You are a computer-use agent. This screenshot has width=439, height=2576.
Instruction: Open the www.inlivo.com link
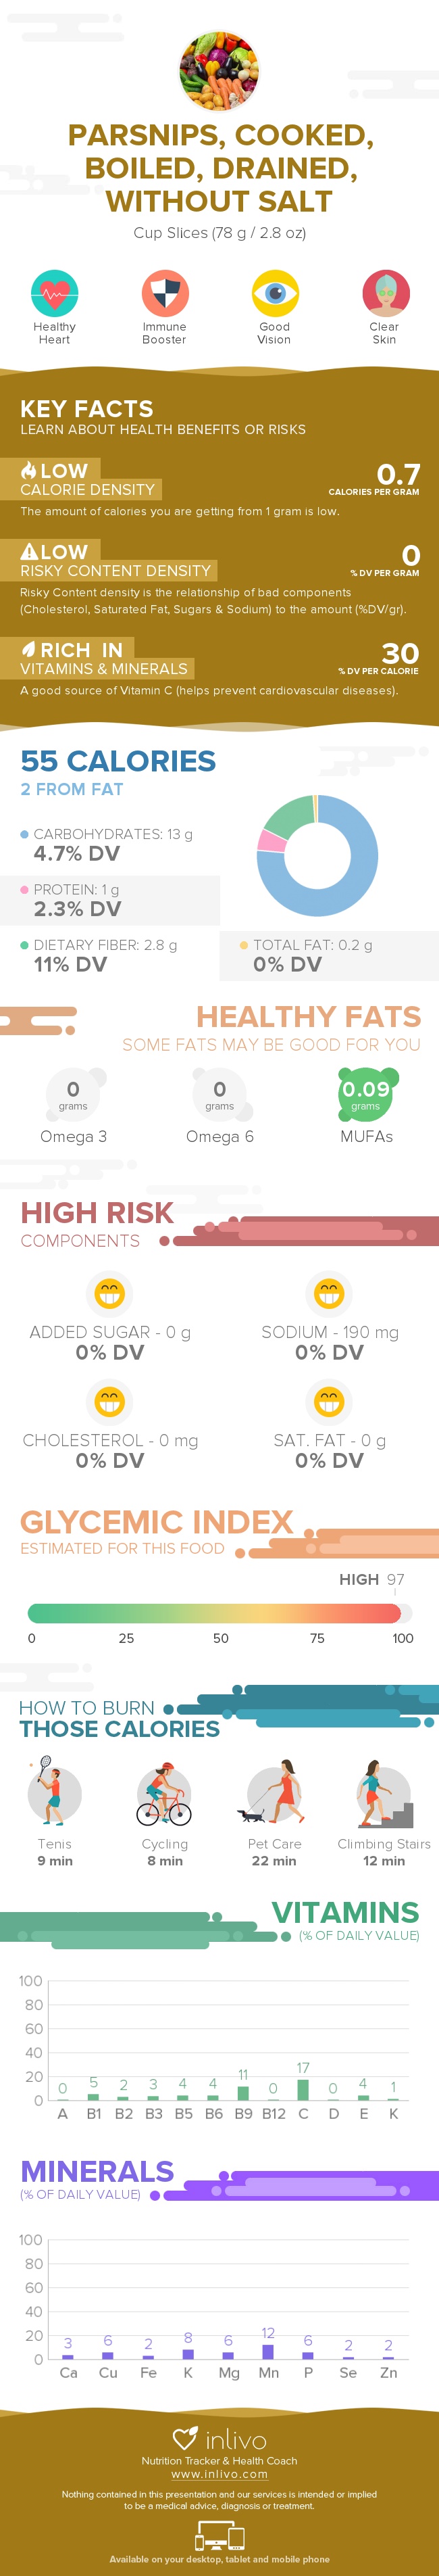(219, 2474)
